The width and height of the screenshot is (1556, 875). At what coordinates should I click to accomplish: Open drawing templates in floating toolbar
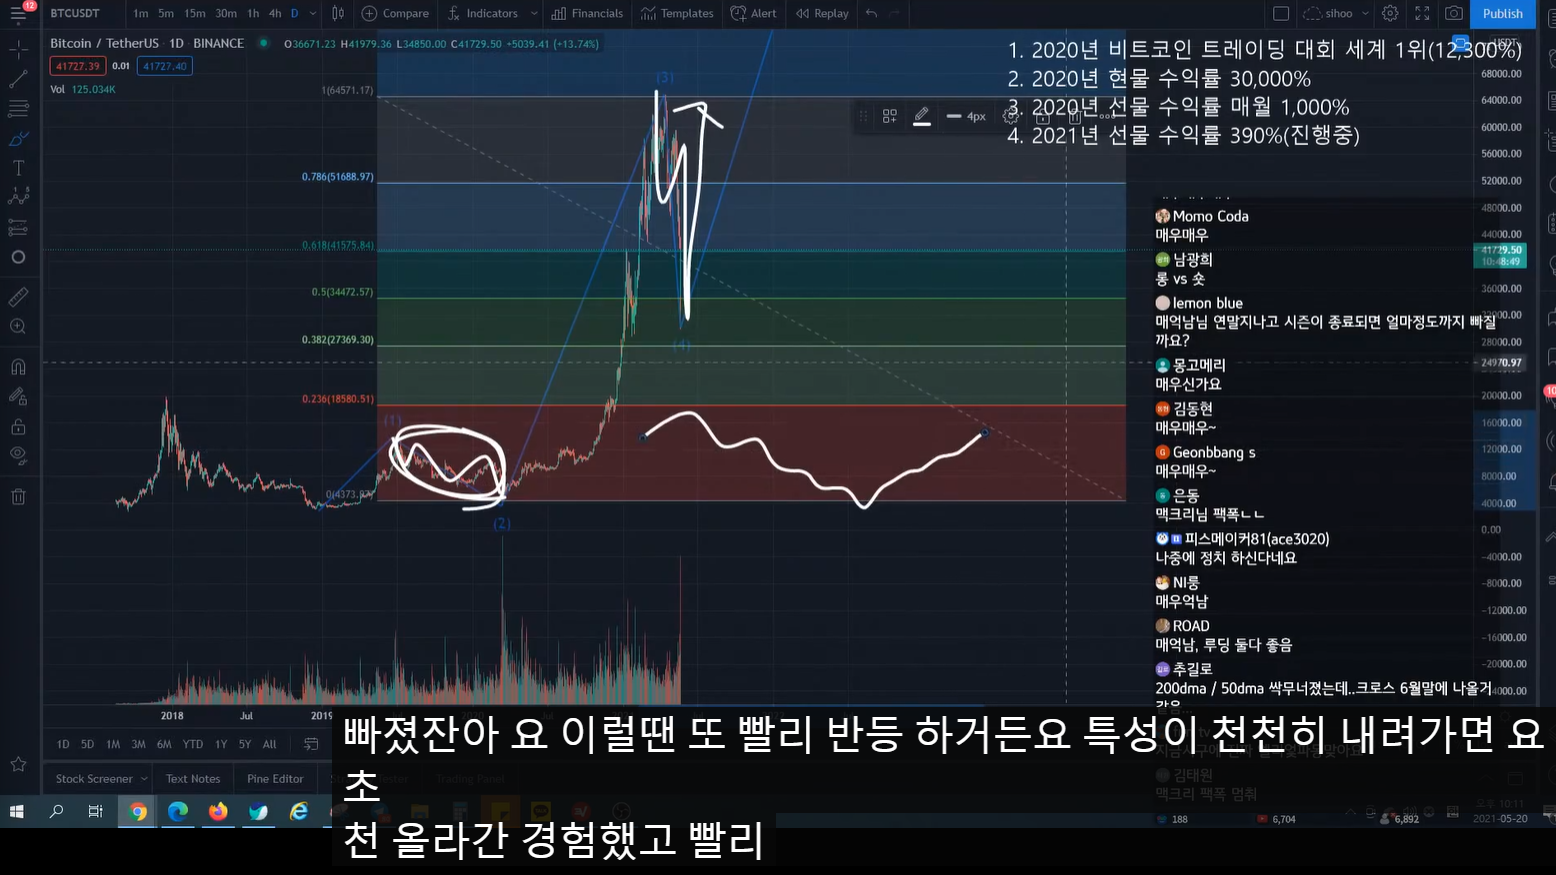[x=889, y=116]
